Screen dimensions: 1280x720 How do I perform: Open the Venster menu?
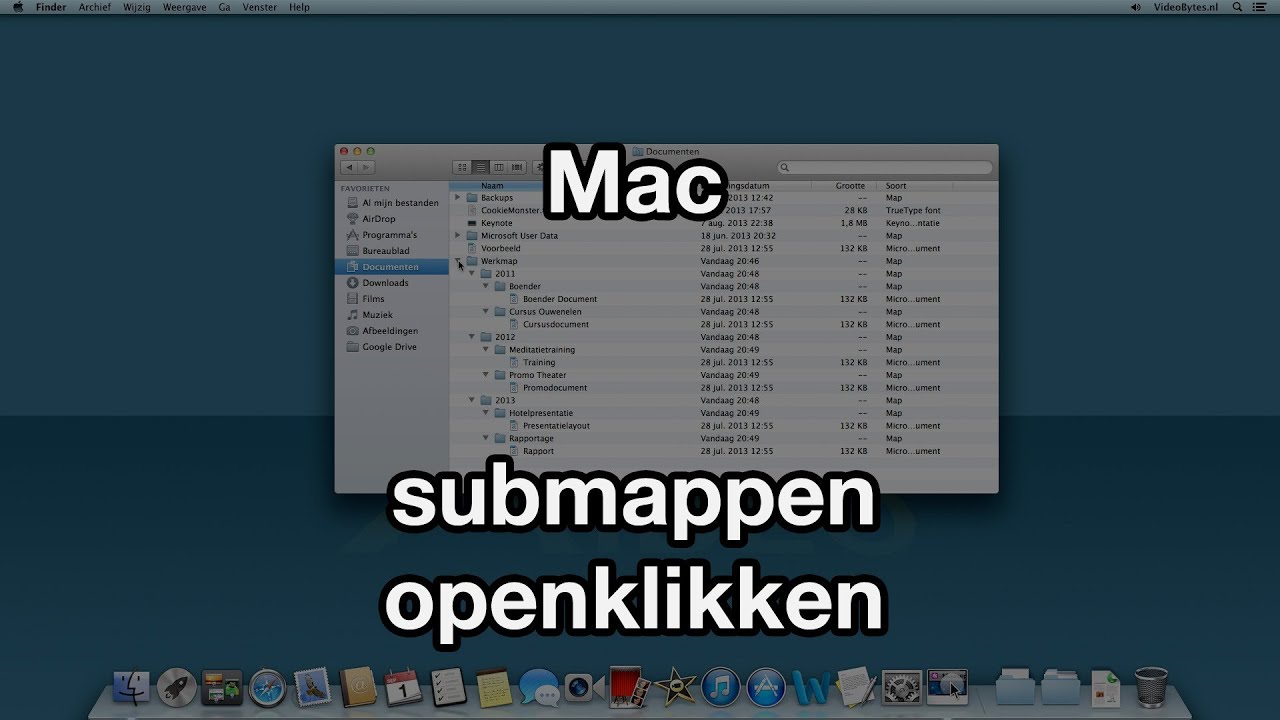(x=260, y=7)
